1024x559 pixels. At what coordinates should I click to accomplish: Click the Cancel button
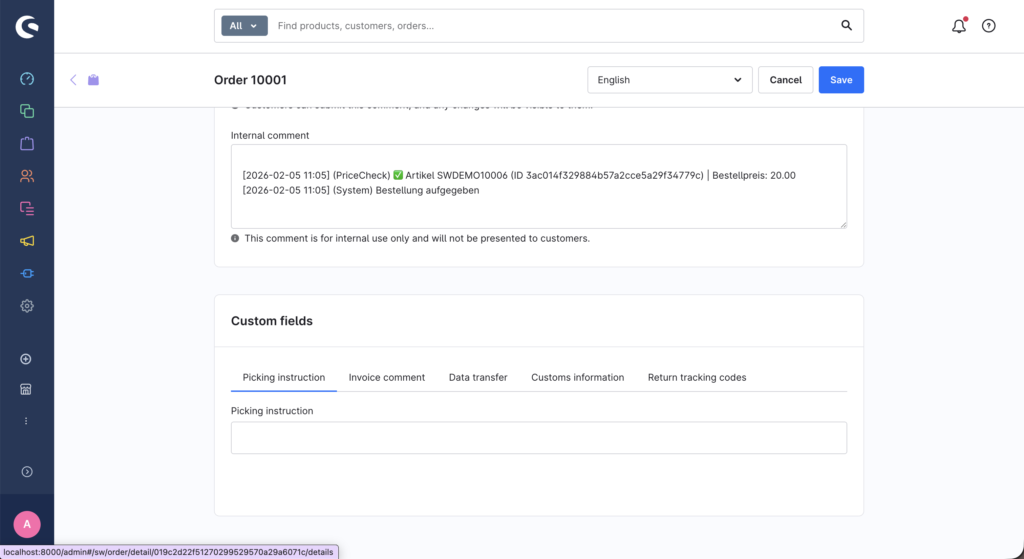point(785,80)
